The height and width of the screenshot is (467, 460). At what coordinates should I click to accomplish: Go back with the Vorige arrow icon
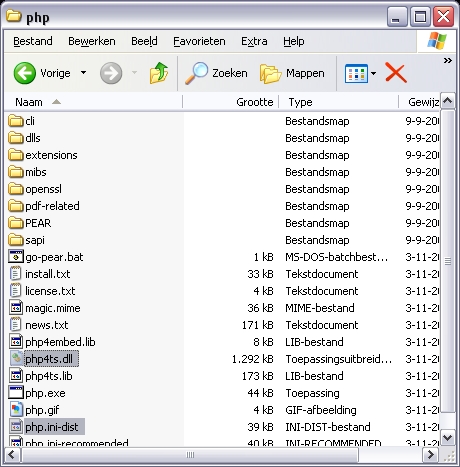tap(24, 73)
